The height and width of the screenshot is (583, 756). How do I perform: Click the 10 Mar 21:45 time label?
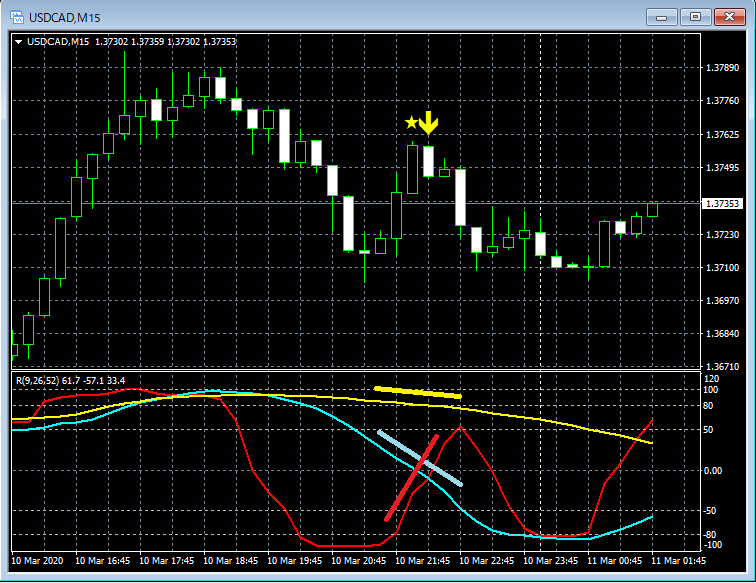(423, 561)
